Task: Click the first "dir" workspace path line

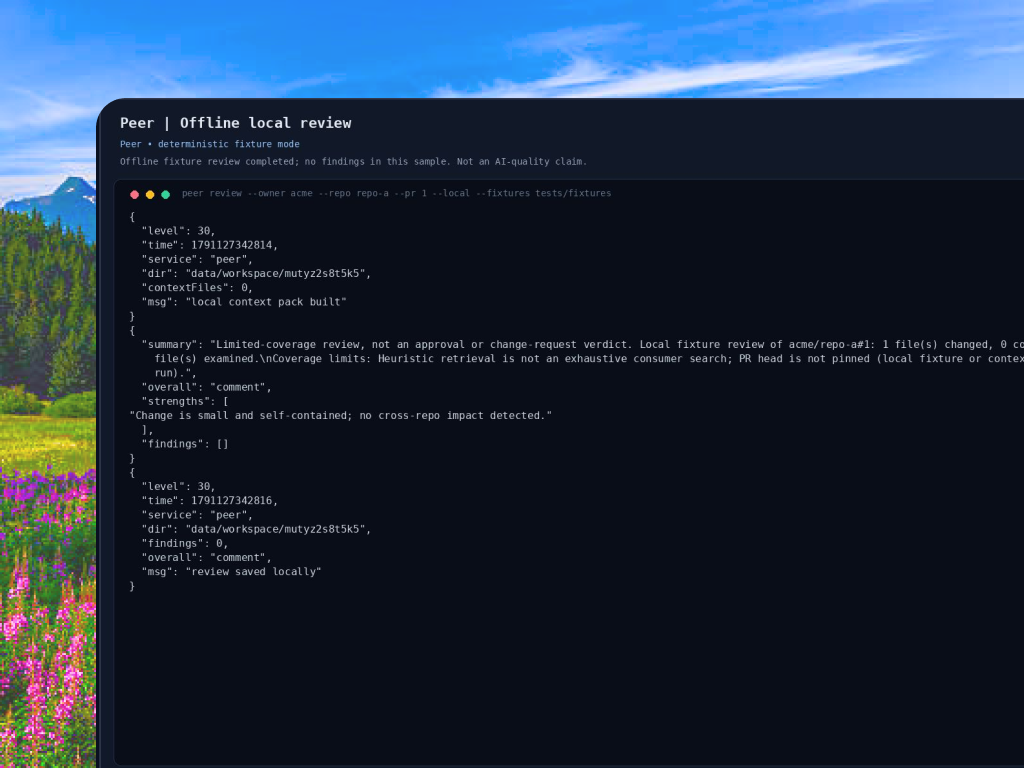Action: (x=256, y=274)
